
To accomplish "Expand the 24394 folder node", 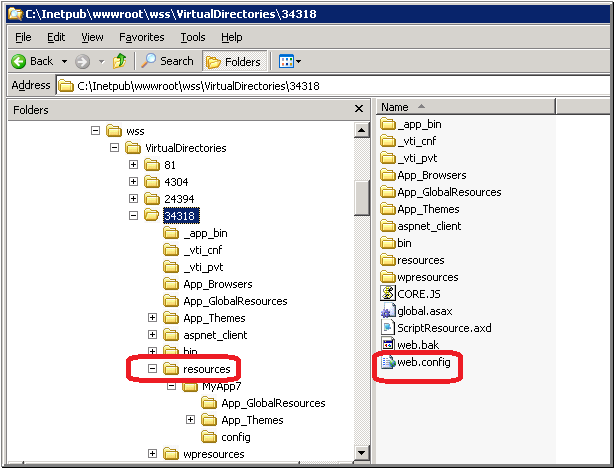I will pyautogui.click(x=133, y=199).
